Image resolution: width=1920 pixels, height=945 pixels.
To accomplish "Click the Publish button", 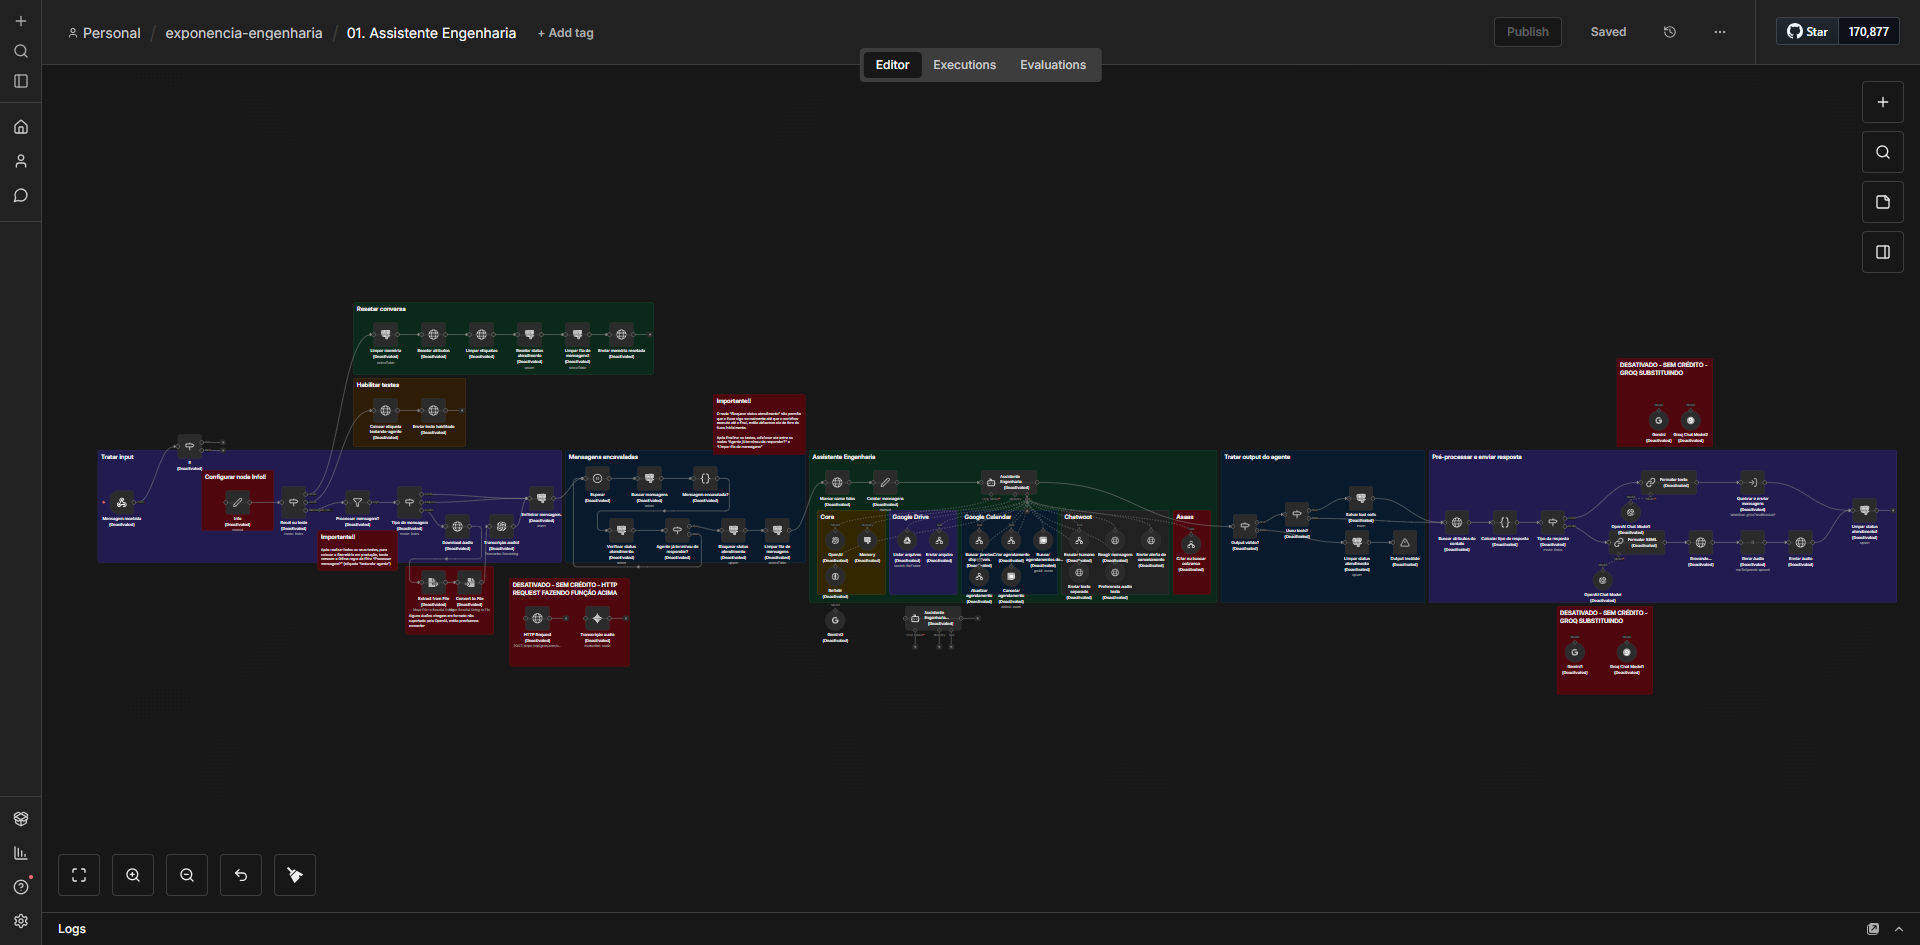I will click(x=1527, y=32).
